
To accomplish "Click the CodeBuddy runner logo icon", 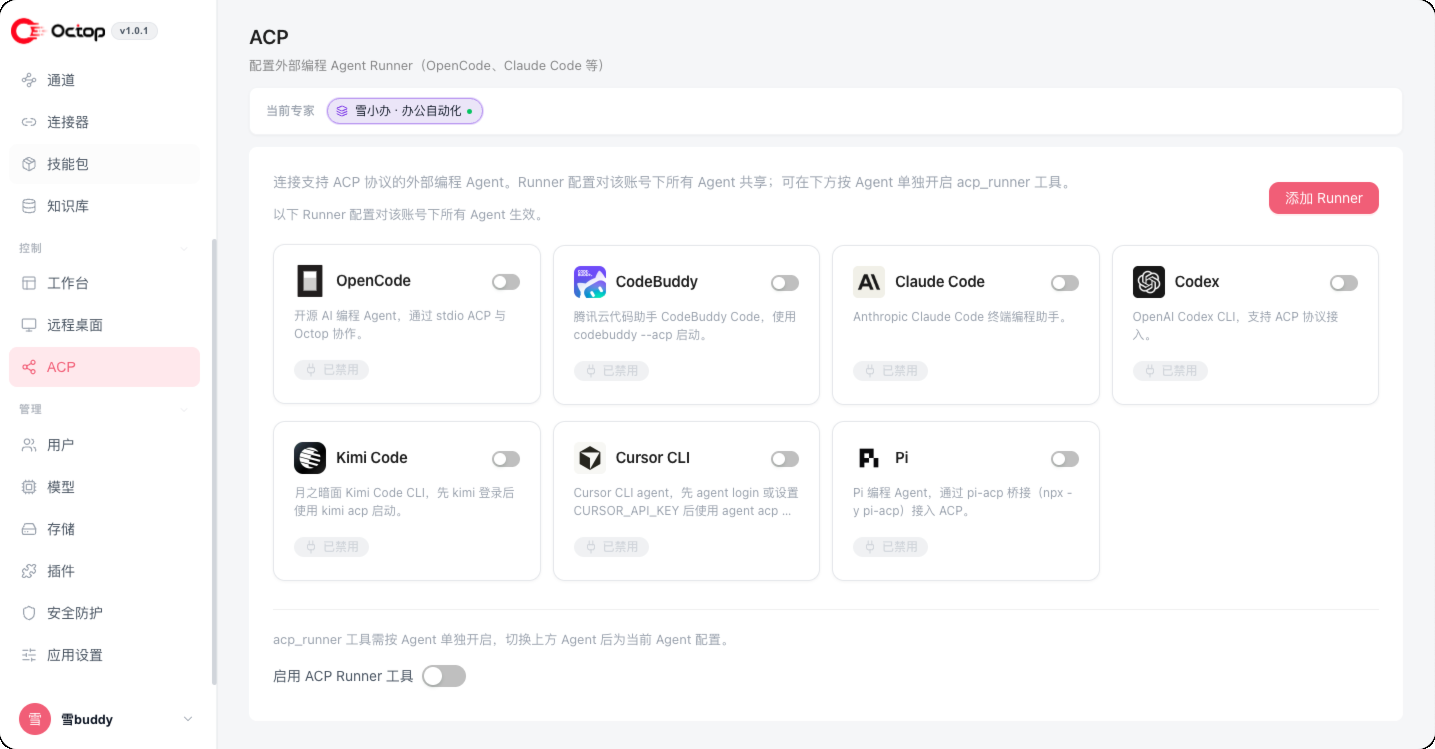I will point(590,282).
